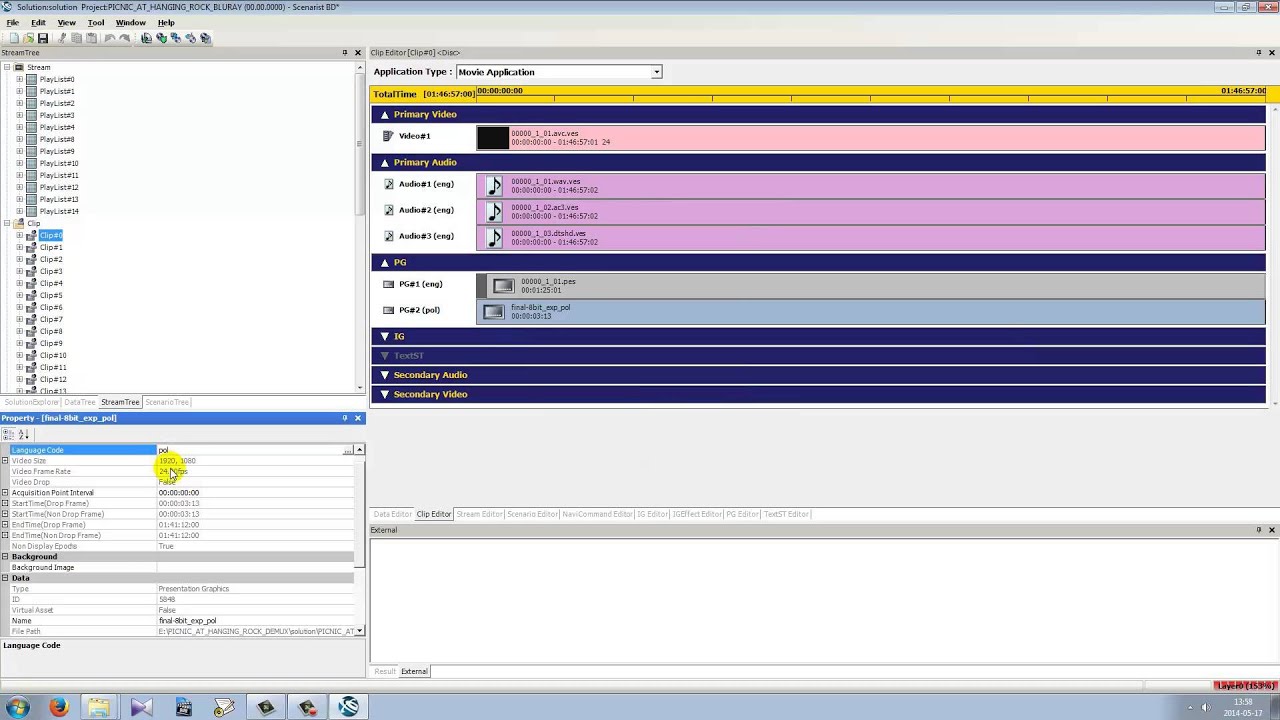The height and width of the screenshot is (720, 1280).
Task: Toggle the Audio#3 (eng) track checkbox
Action: (389, 236)
